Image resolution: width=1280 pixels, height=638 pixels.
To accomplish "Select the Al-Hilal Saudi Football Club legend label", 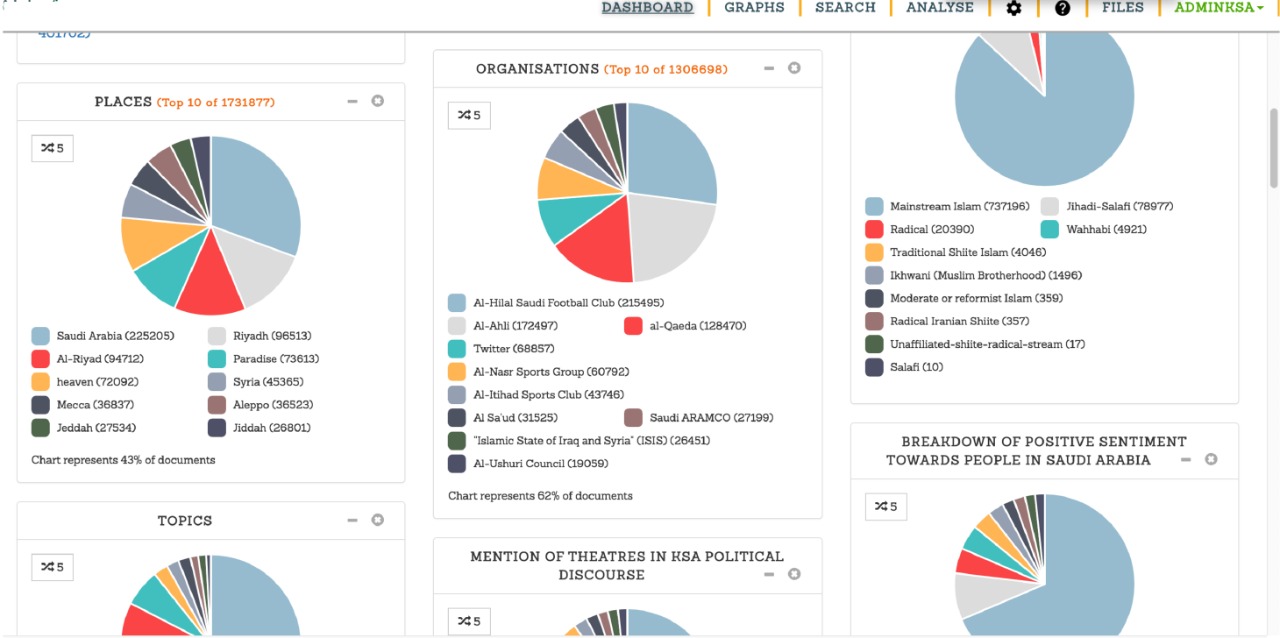I will 569,303.
